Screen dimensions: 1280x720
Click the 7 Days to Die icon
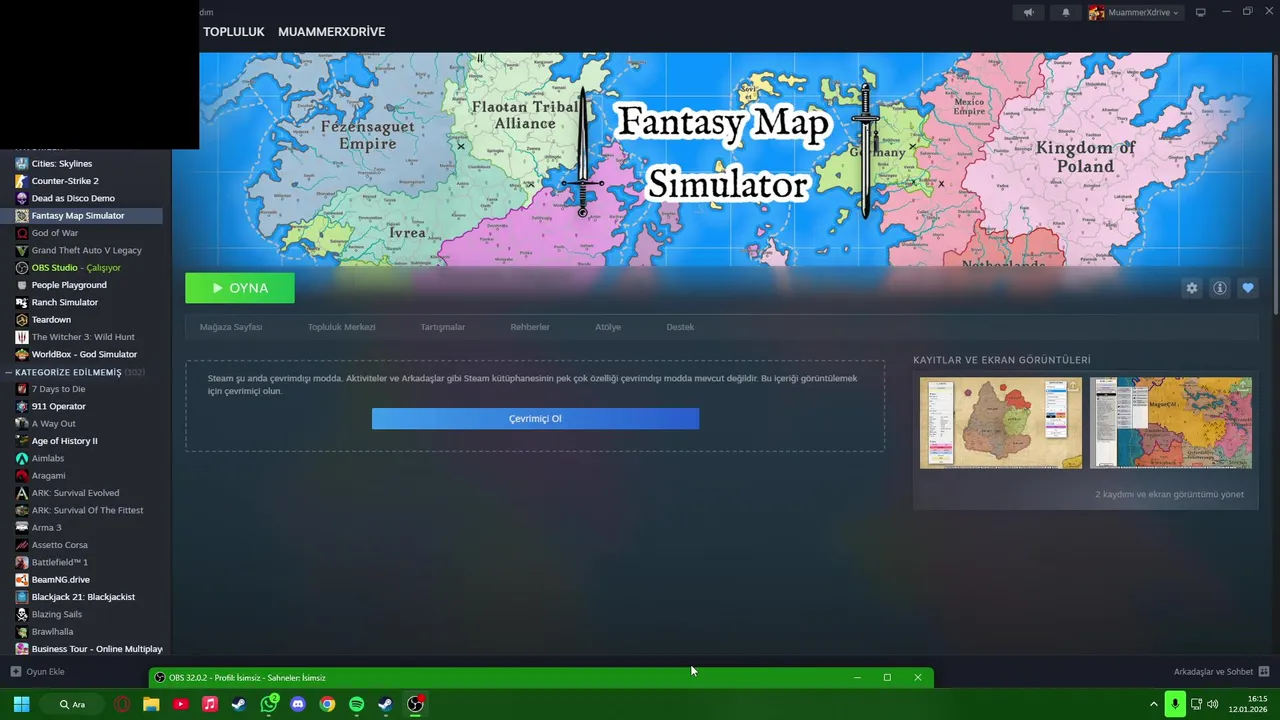[x=22, y=389]
